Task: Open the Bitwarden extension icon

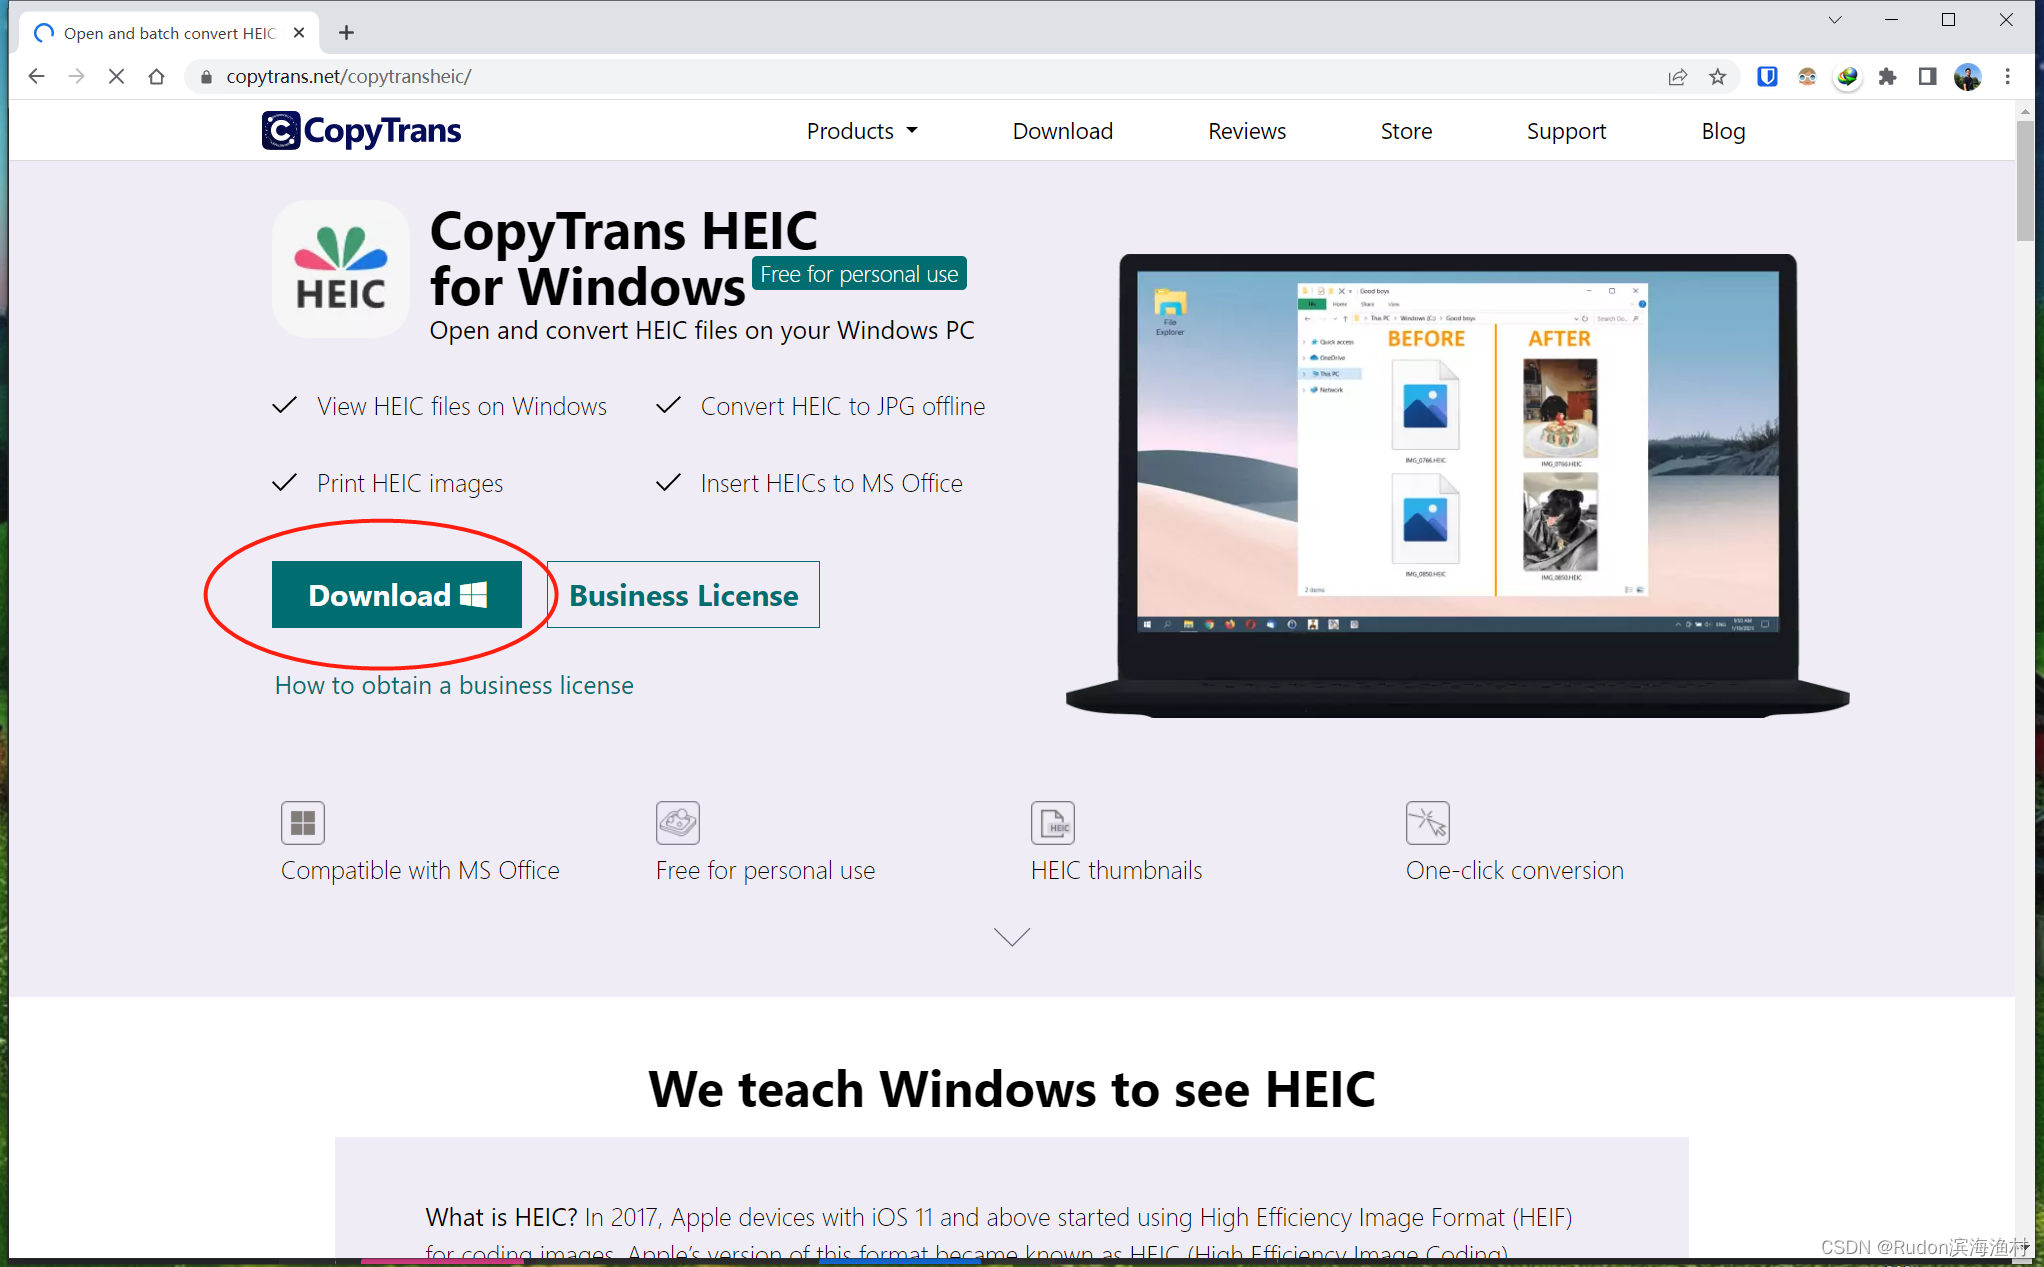Action: pos(1767,77)
